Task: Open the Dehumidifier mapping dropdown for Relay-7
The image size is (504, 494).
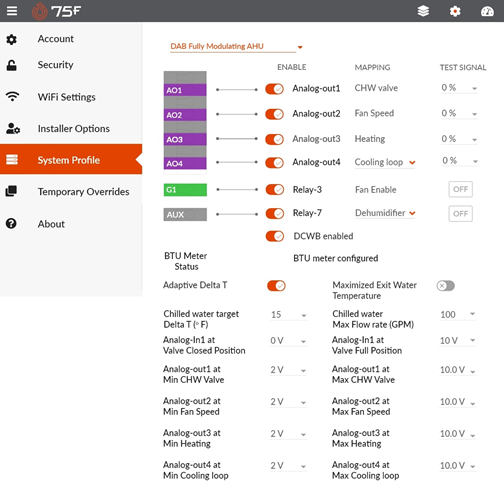Action: [385, 213]
